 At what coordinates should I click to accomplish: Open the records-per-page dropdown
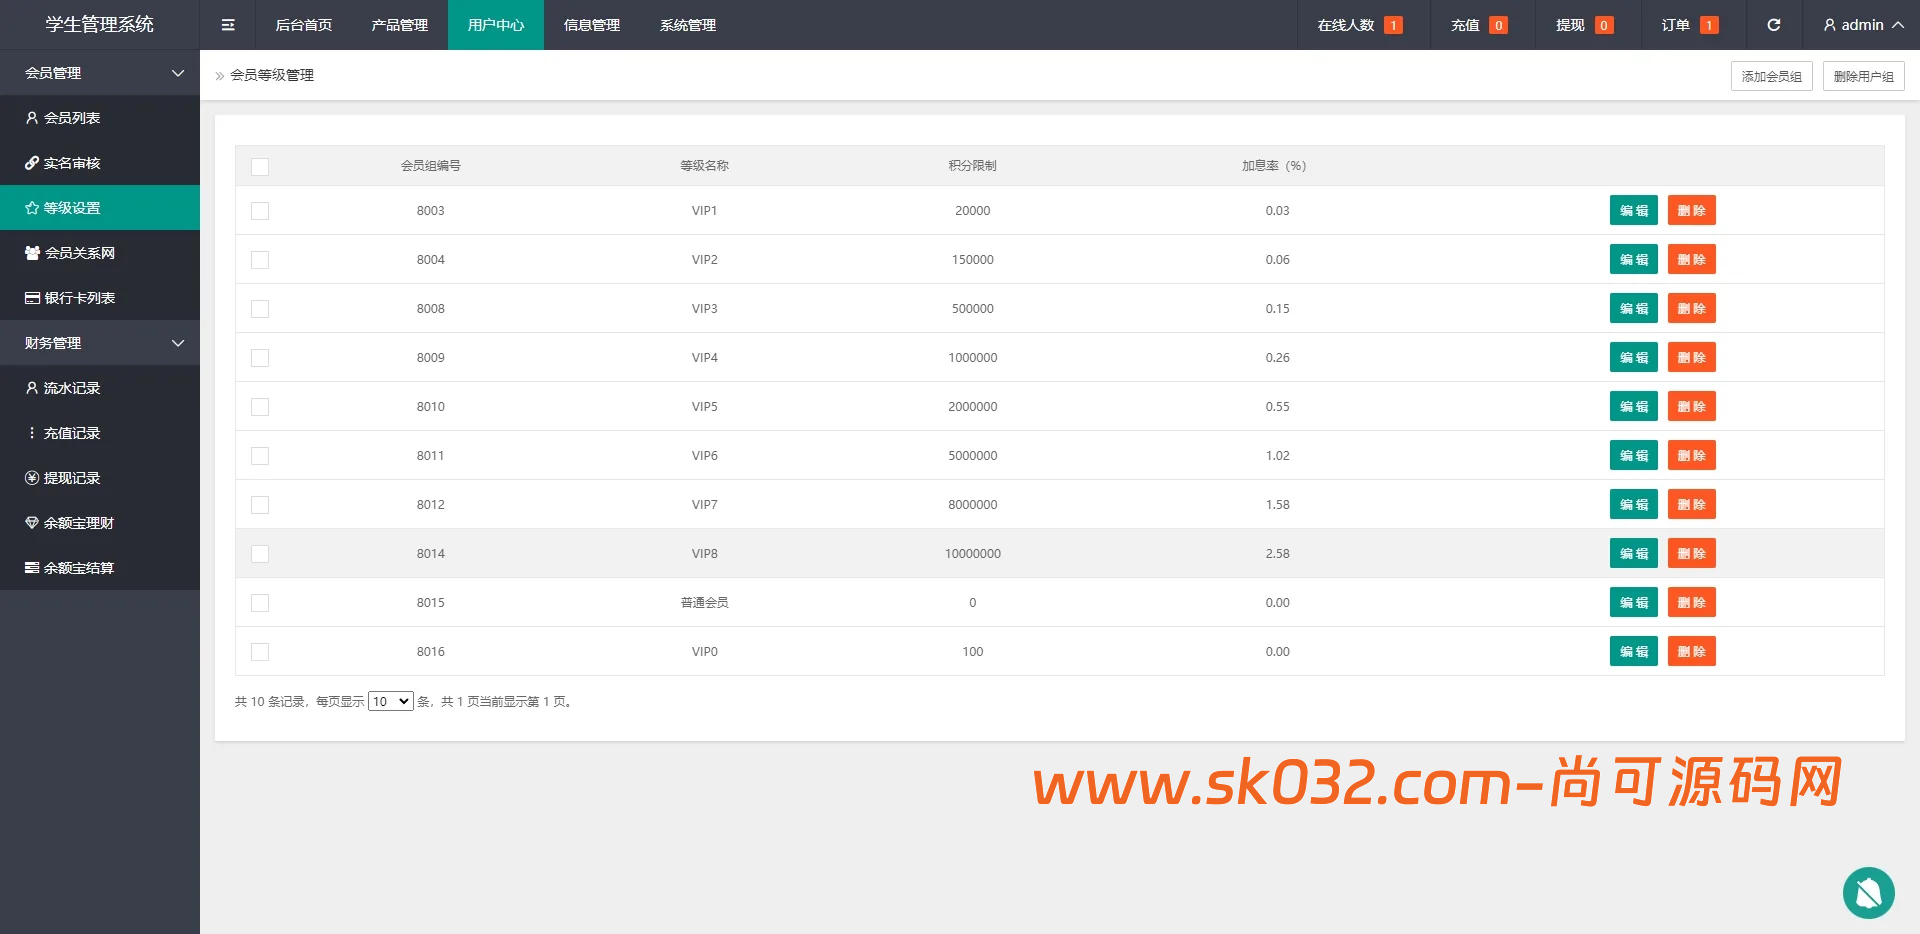390,702
